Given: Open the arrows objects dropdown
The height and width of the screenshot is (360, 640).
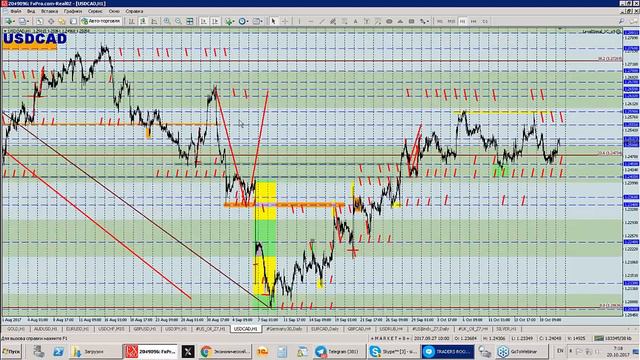Looking at the screenshot, I should point(424,21).
